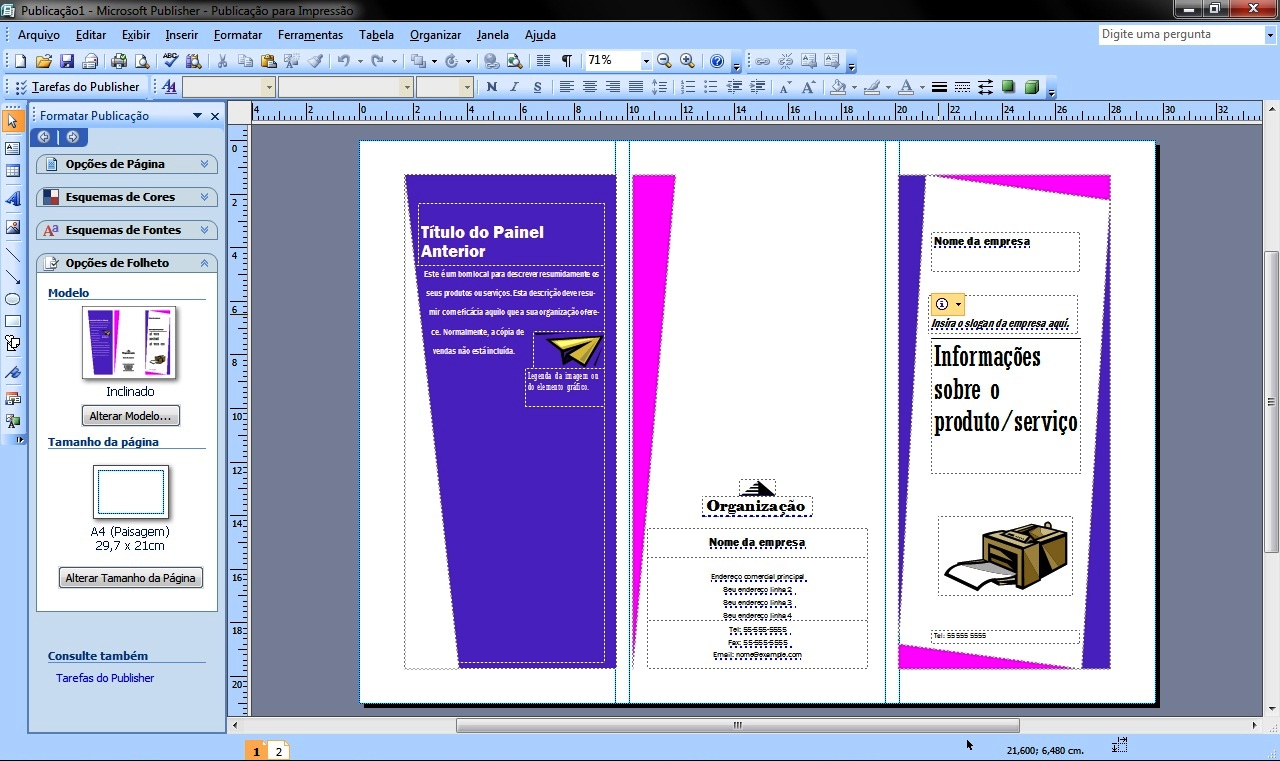
Task: Select the Oval shape tool
Action: [13, 299]
